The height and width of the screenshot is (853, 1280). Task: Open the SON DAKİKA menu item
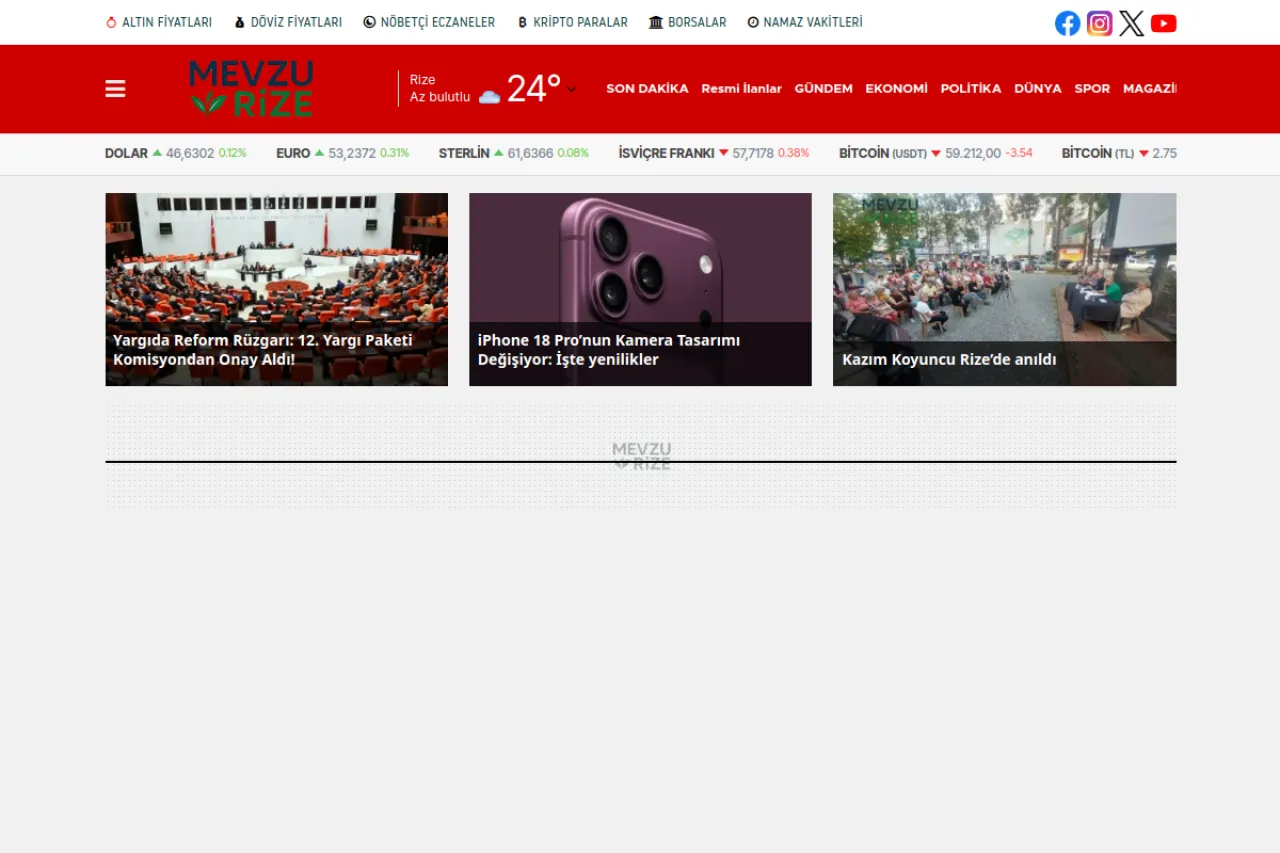click(647, 88)
